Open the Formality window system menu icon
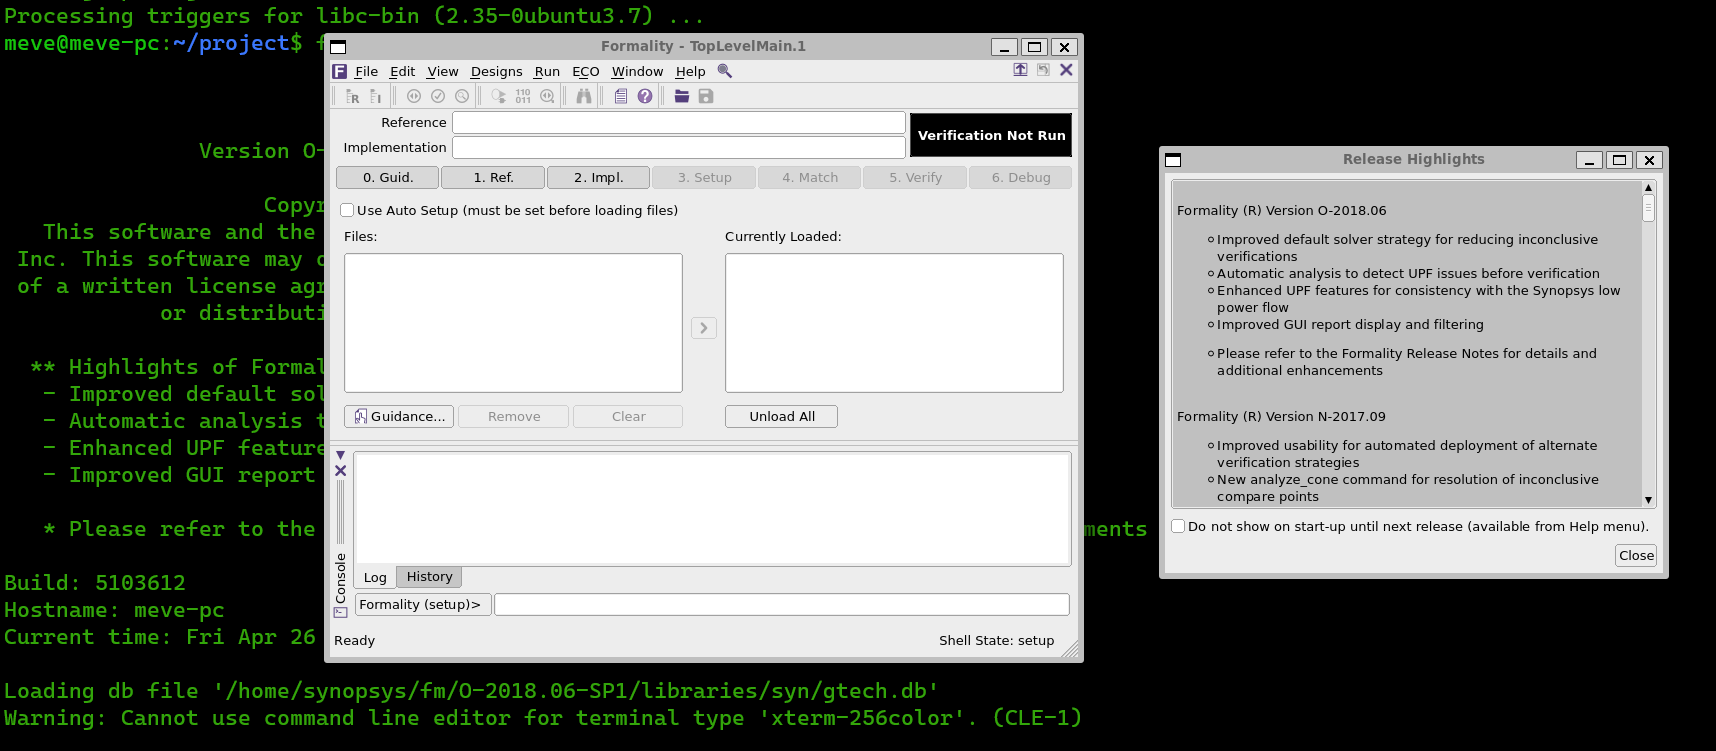This screenshot has width=1716, height=751. click(338, 47)
